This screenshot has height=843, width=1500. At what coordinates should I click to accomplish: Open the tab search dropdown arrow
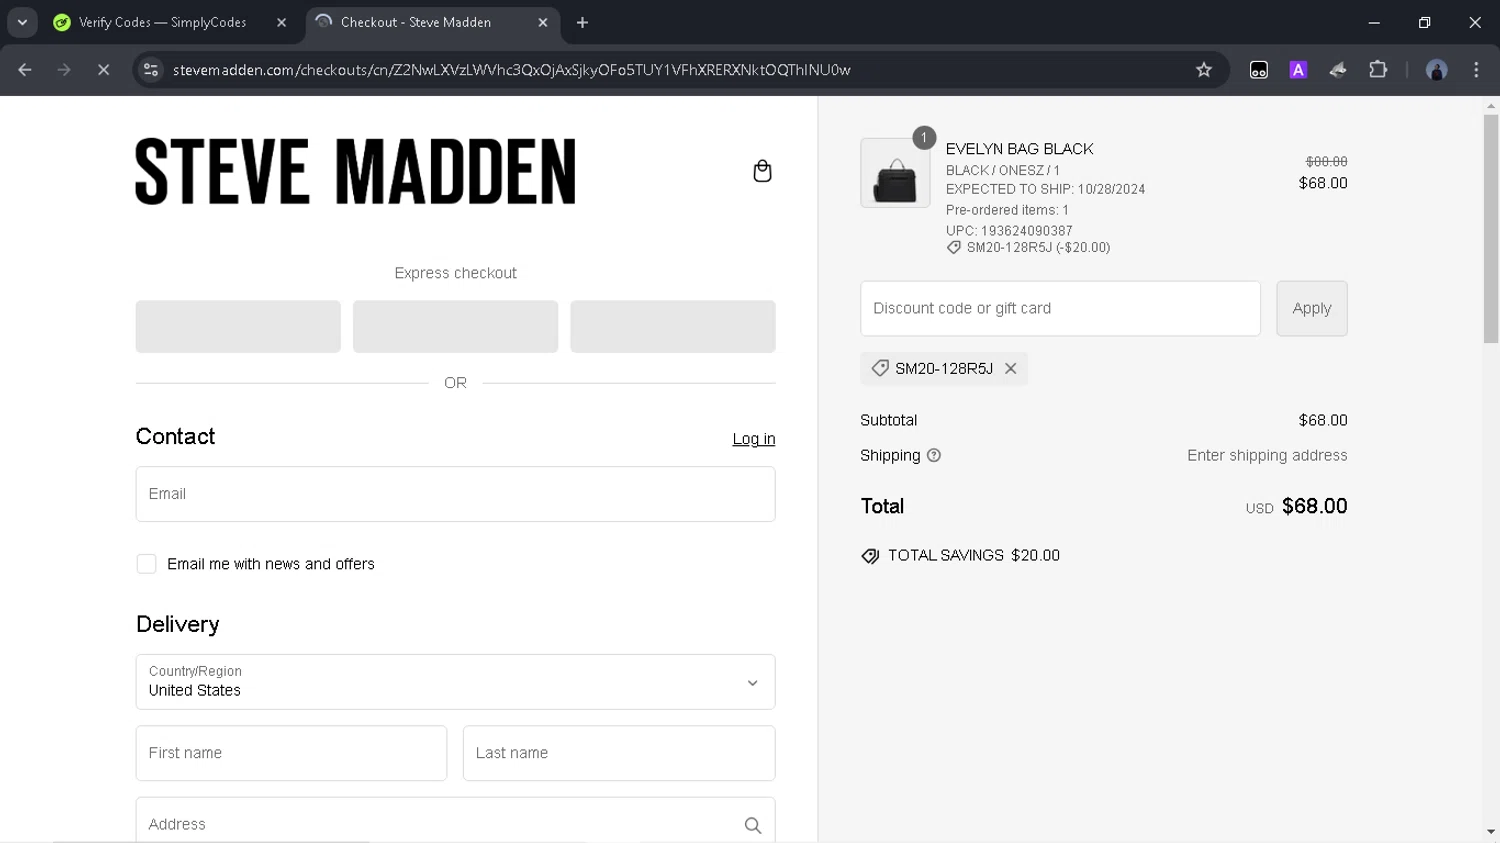pyautogui.click(x=22, y=22)
